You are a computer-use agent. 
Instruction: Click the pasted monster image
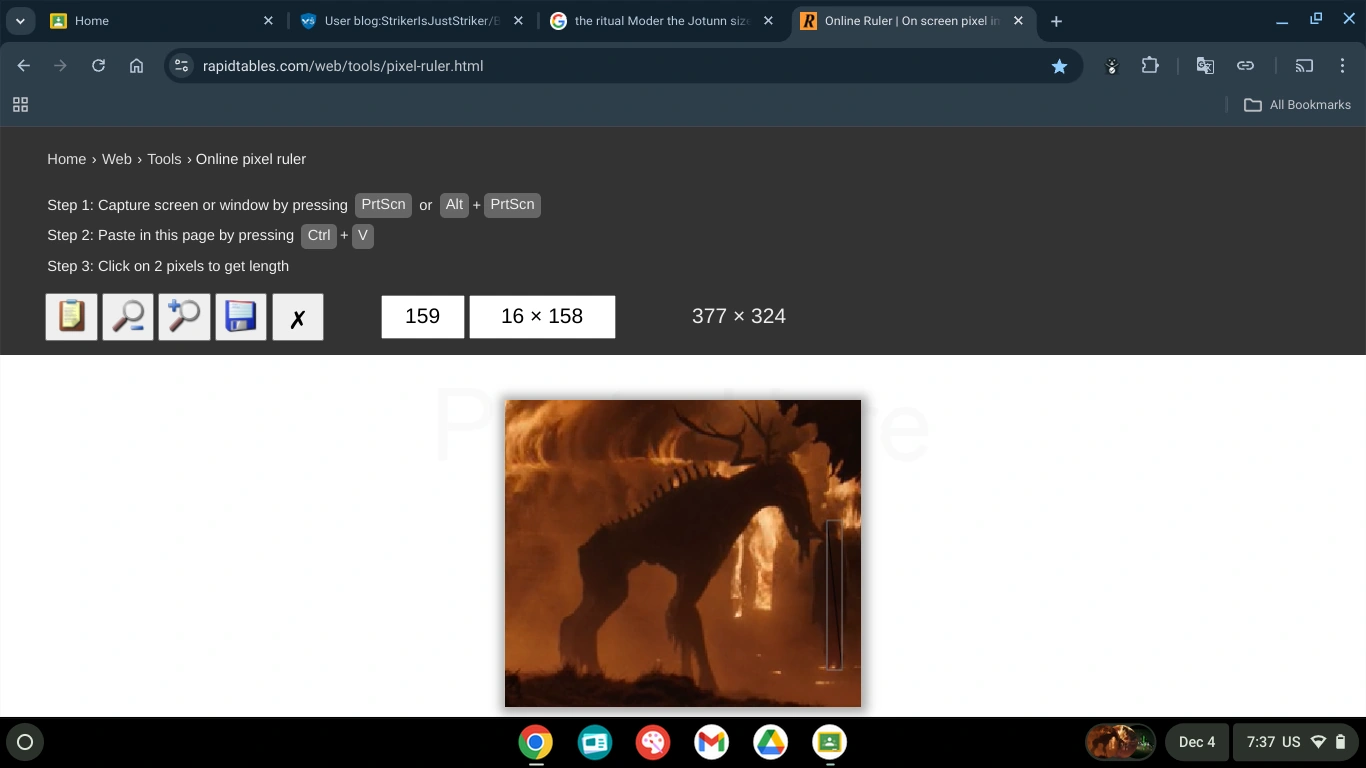[683, 553]
